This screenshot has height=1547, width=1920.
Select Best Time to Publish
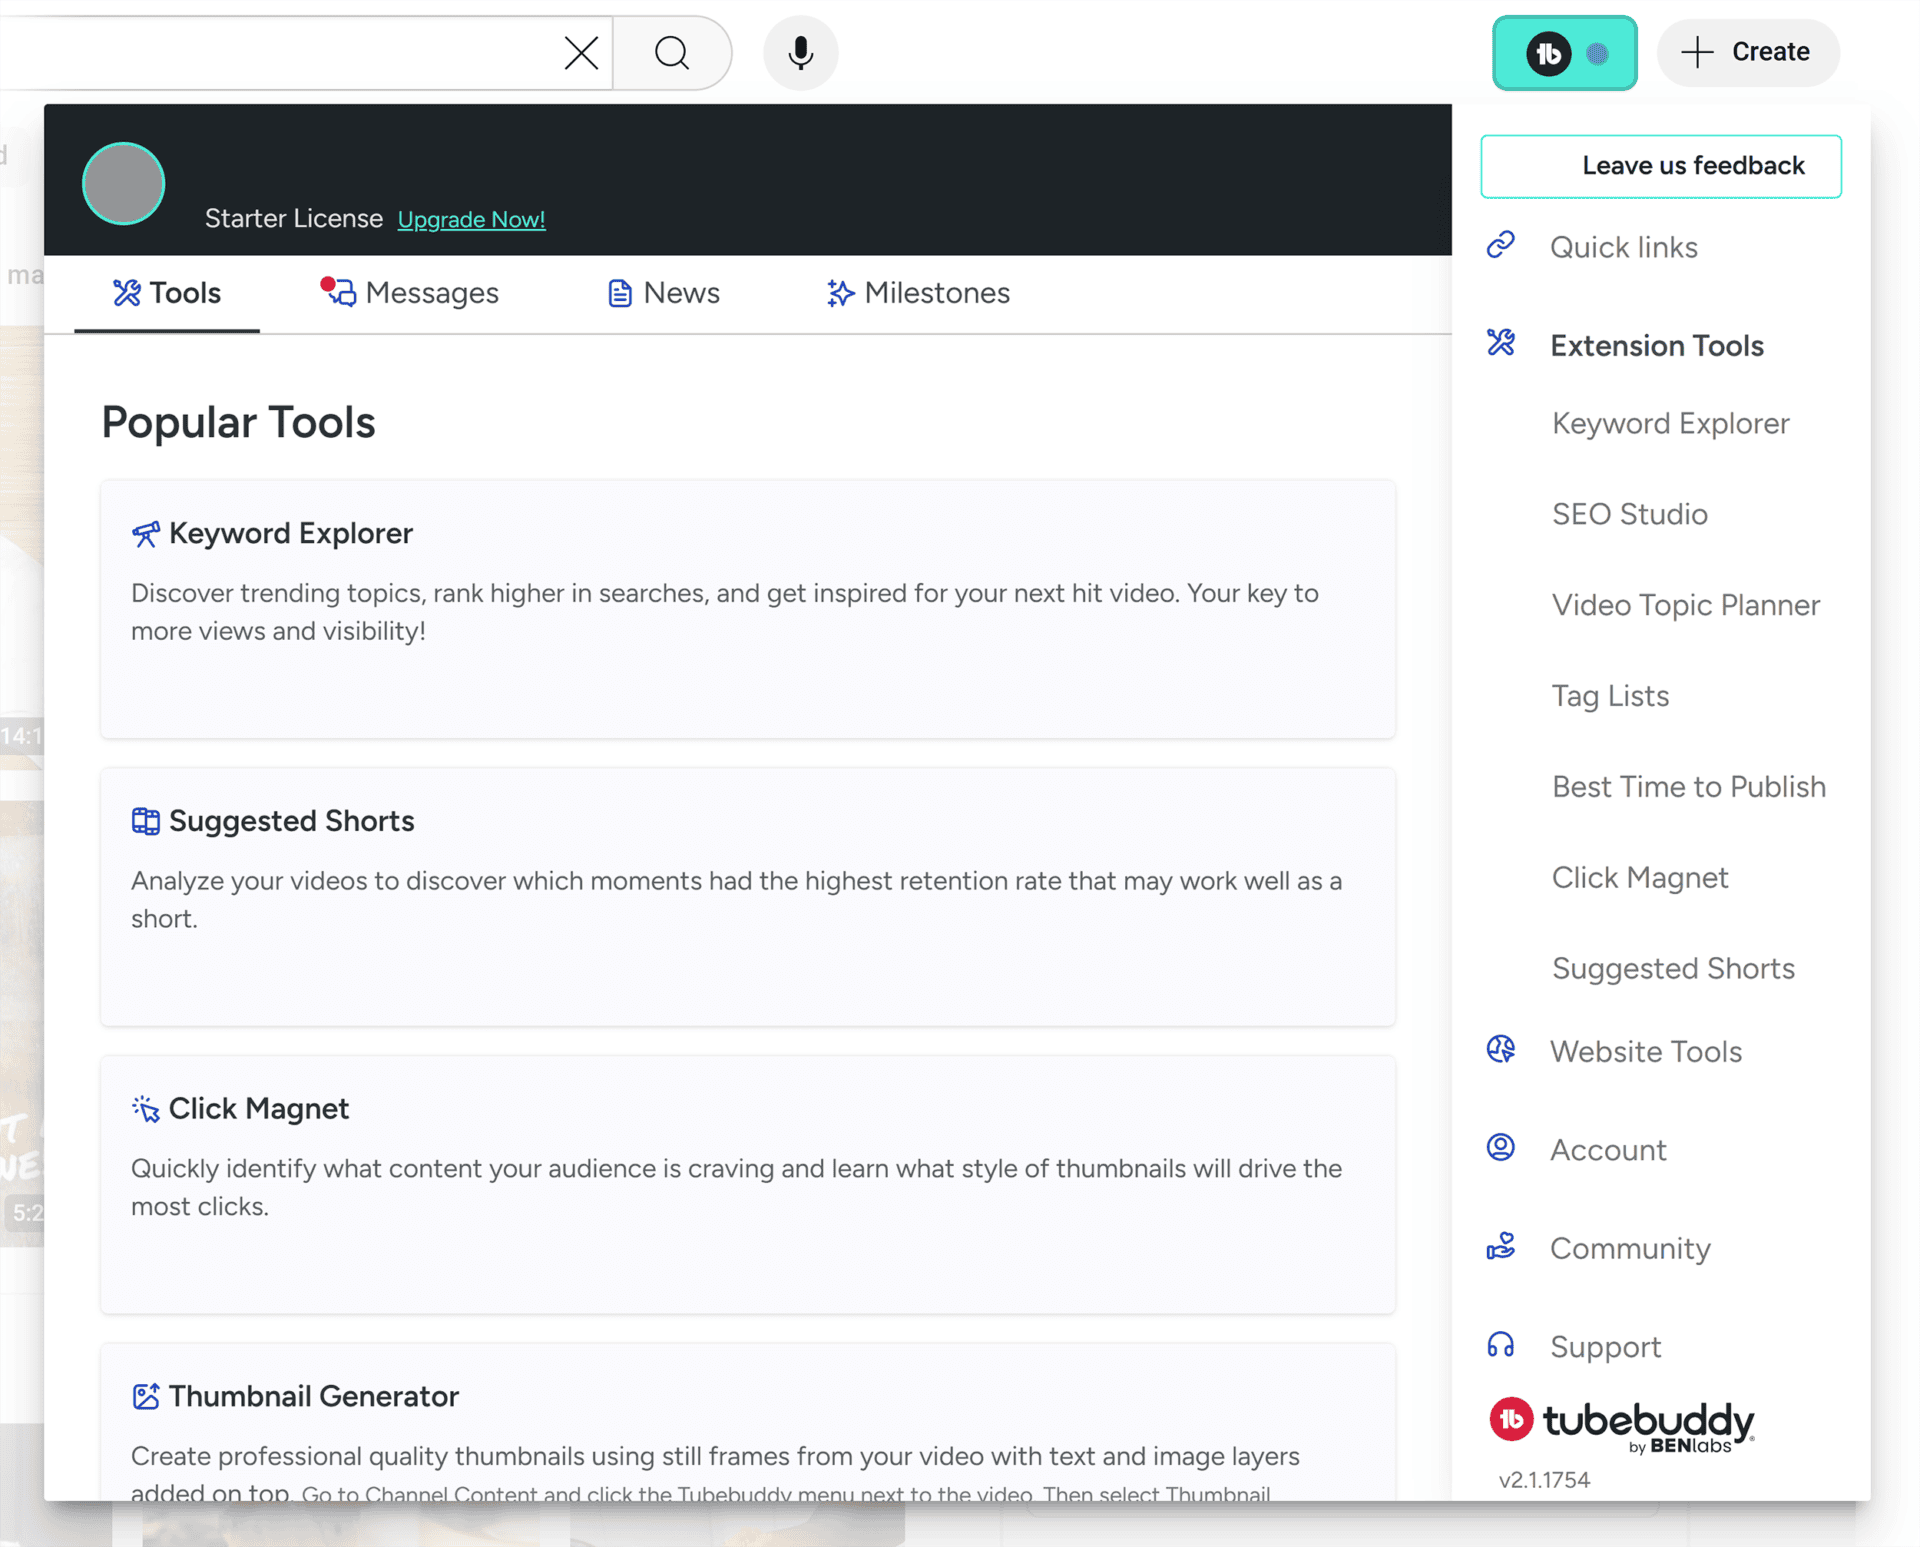coord(1688,787)
